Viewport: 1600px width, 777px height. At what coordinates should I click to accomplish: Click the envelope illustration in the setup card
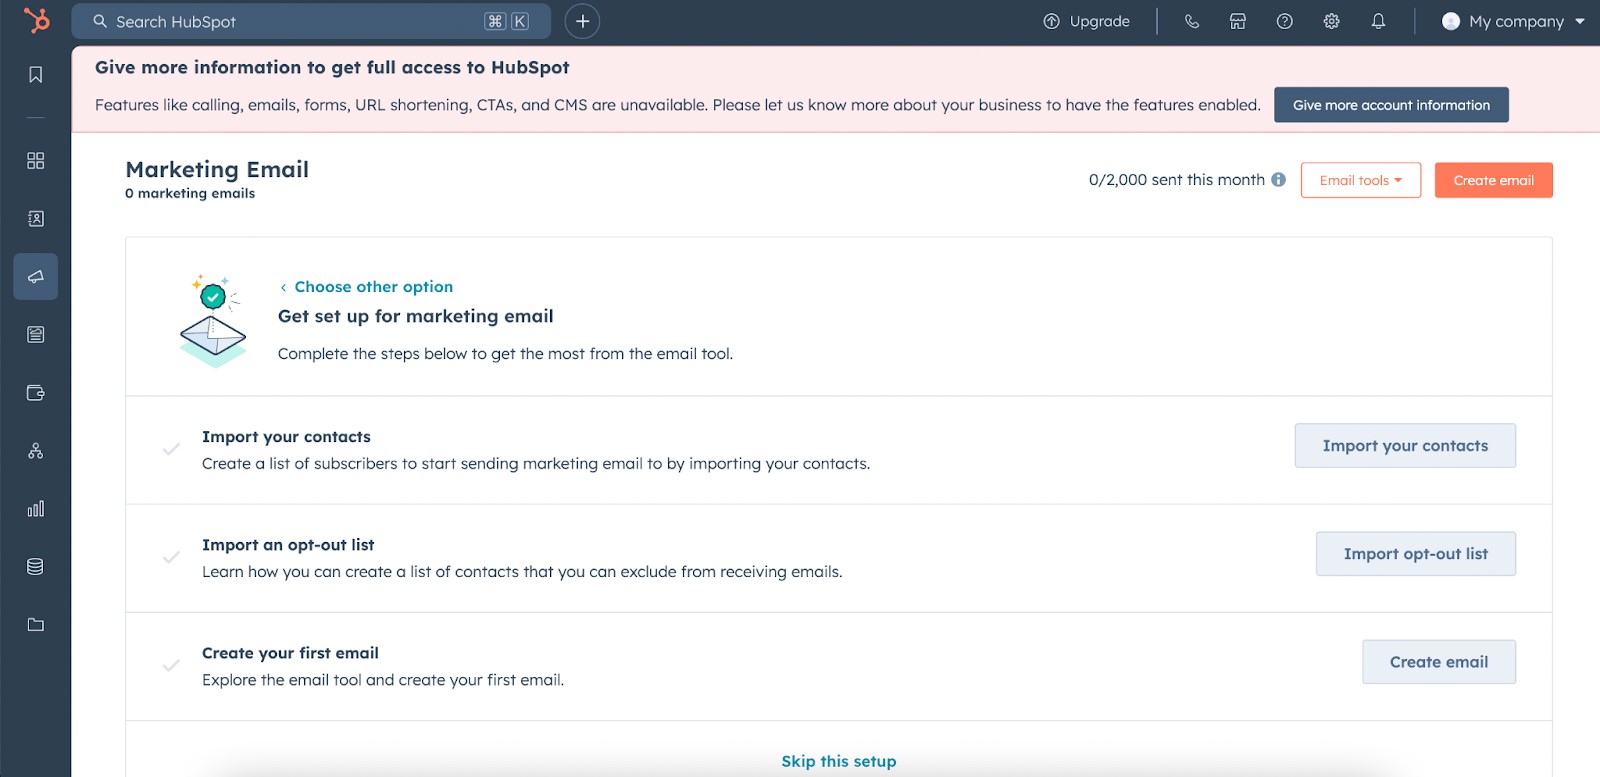[x=213, y=321]
